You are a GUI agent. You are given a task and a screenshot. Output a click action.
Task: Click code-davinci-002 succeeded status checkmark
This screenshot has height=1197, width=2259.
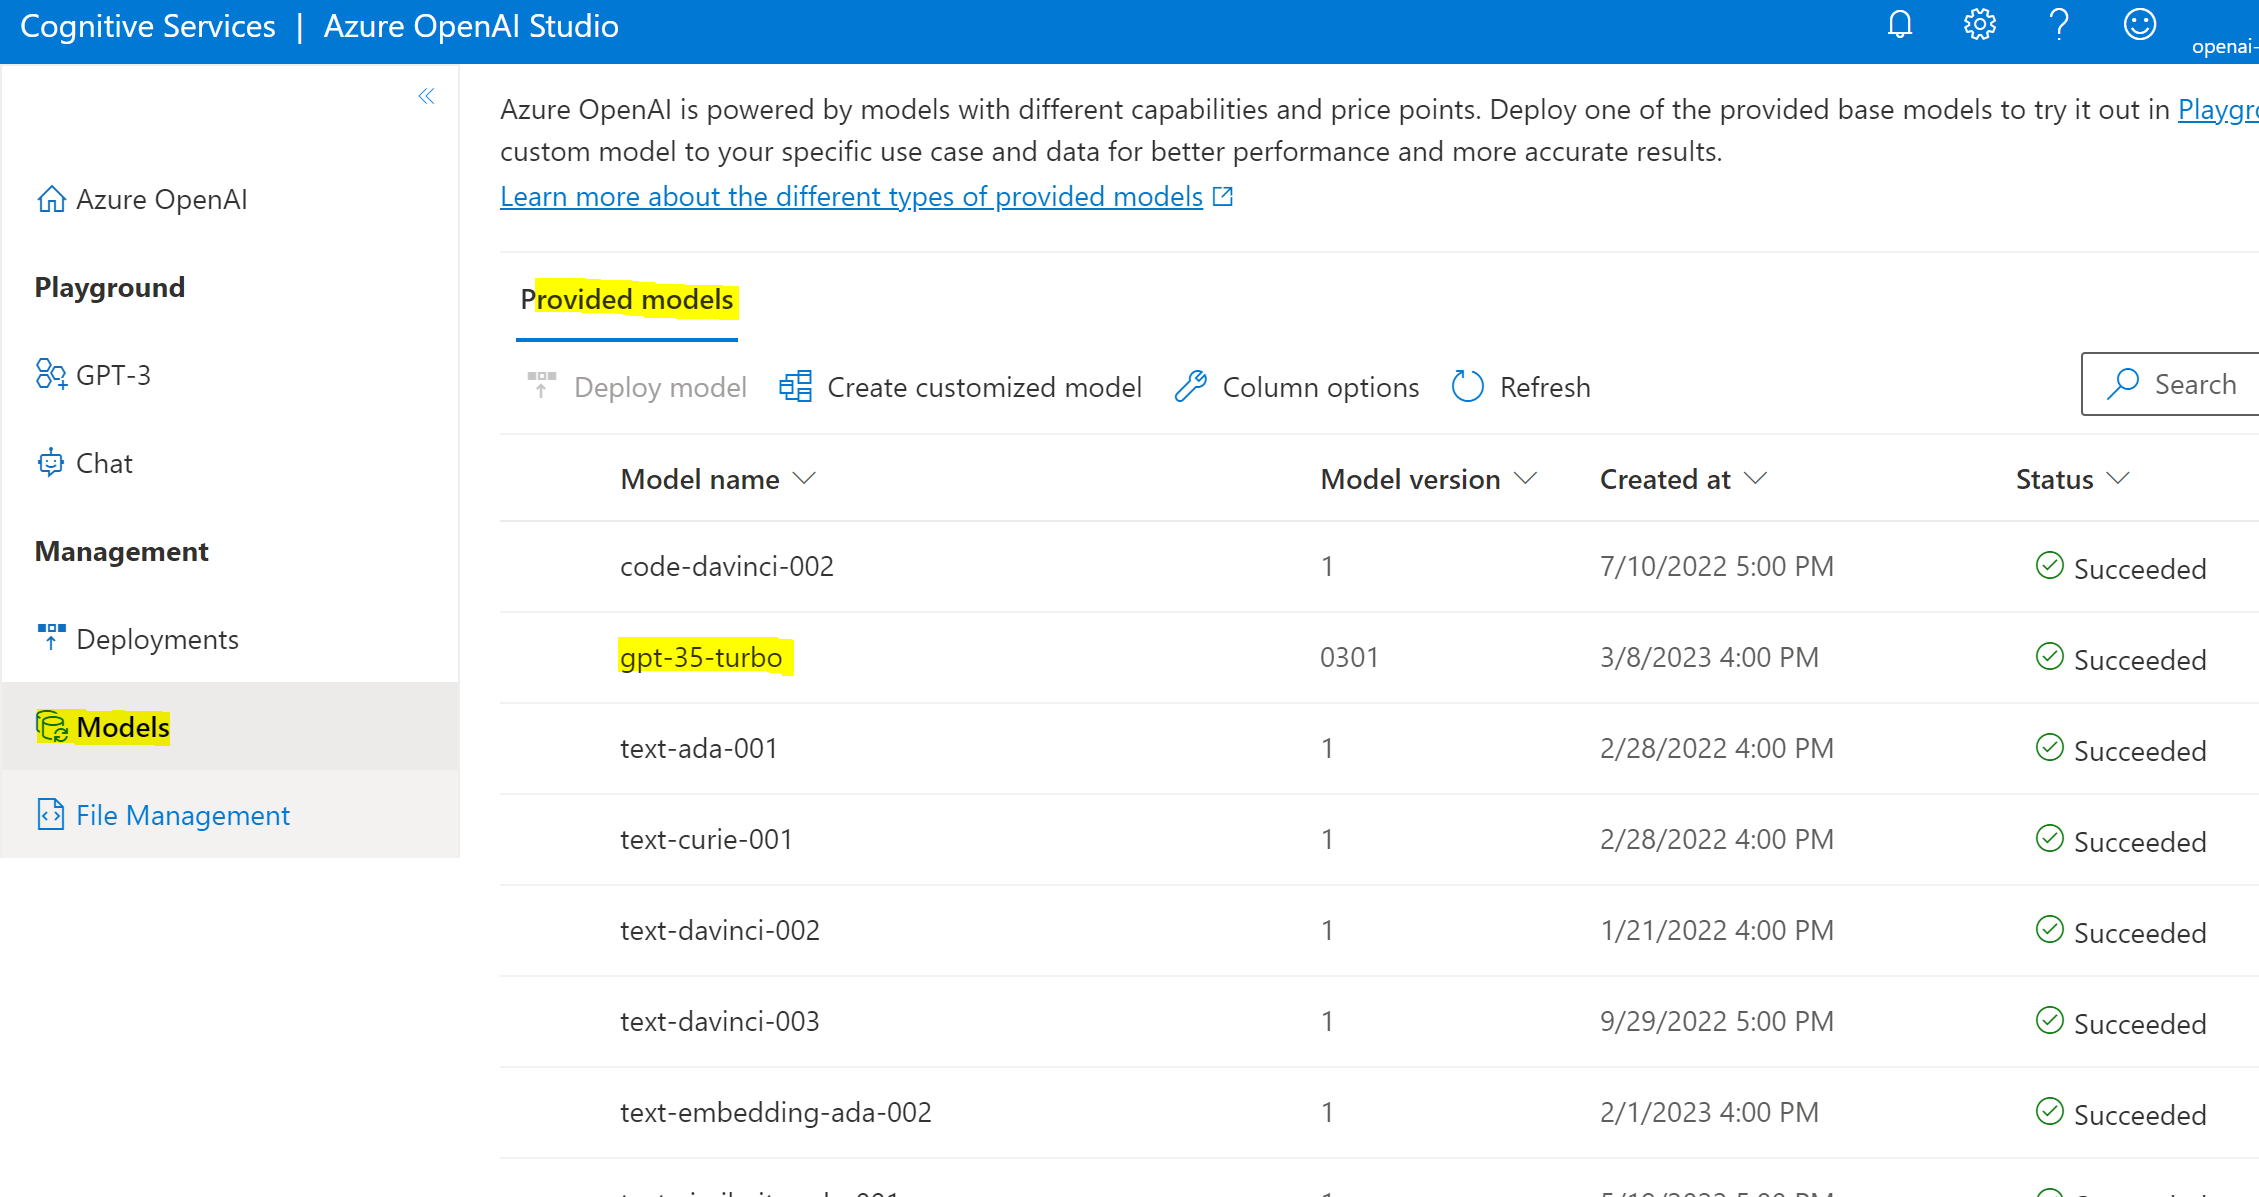(x=2050, y=566)
